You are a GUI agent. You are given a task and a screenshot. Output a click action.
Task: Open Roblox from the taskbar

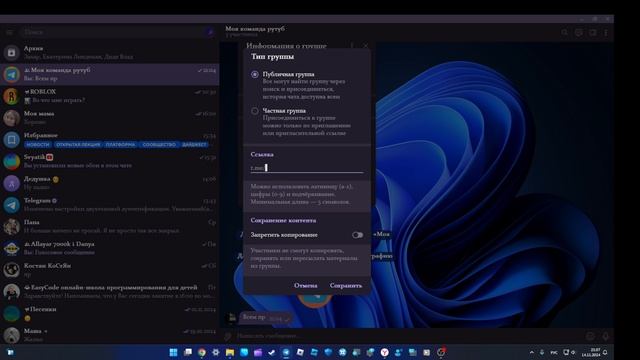click(x=300, y=352)
